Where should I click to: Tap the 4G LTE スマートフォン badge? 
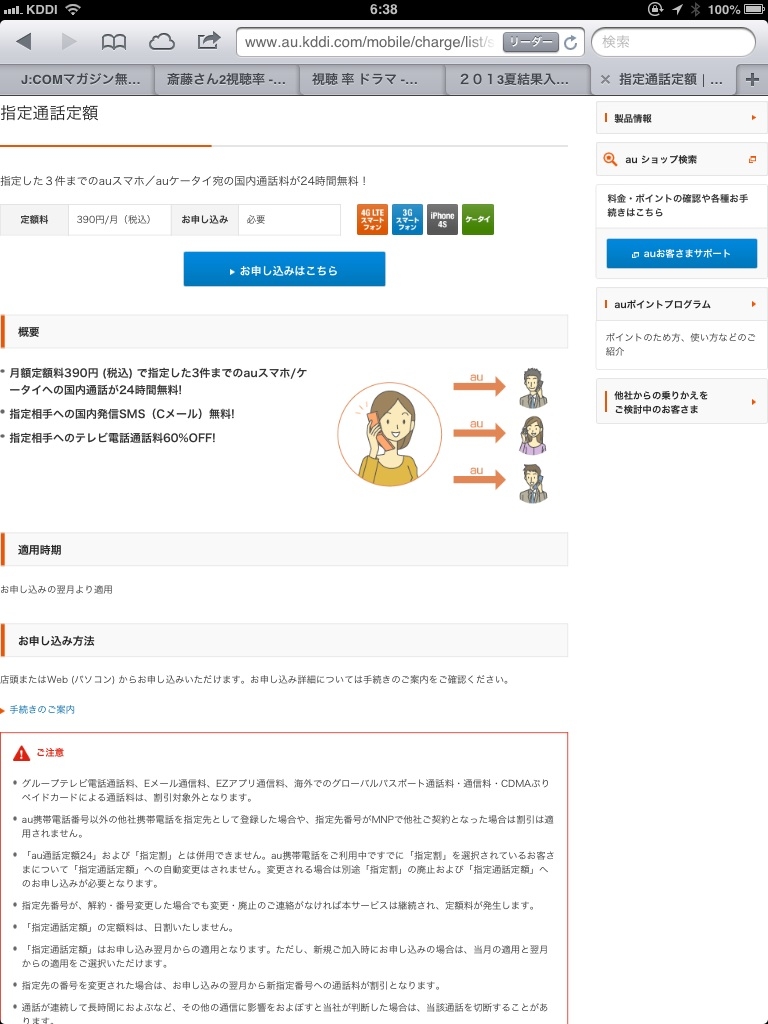point(372,219)
